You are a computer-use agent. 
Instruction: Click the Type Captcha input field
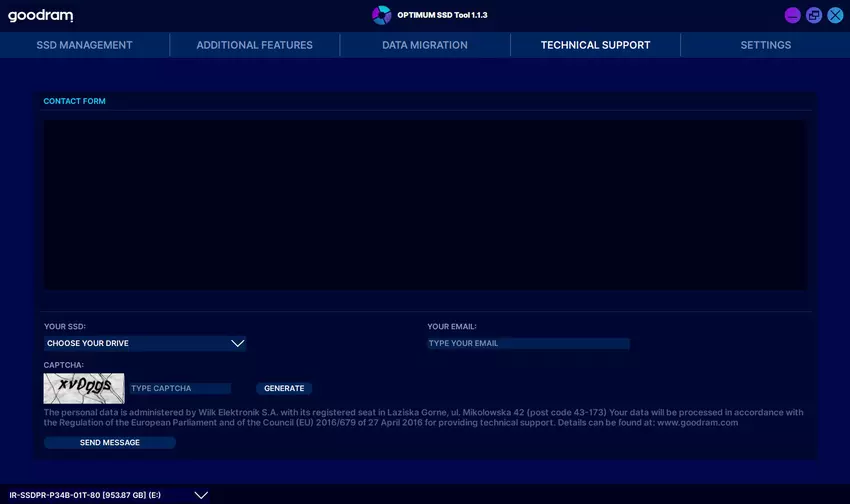click(x=179, y=388)
